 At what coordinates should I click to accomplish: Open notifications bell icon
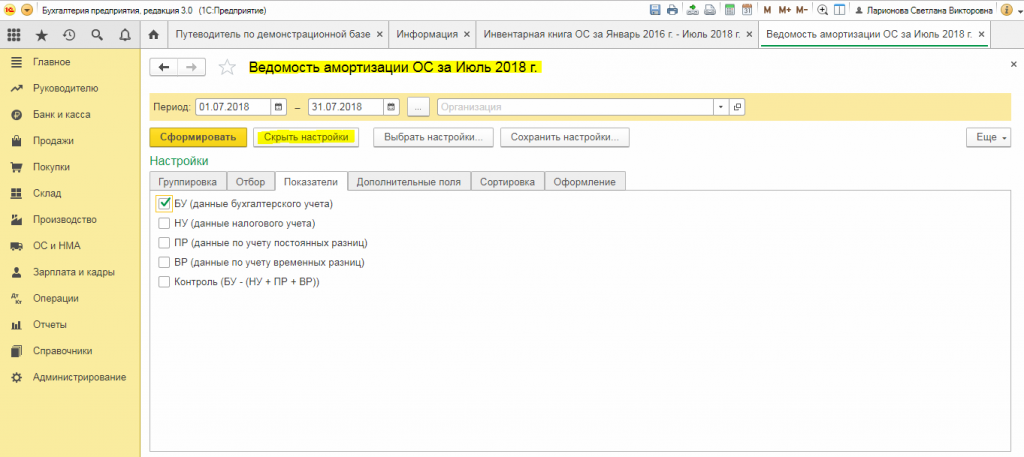[125, 35]
